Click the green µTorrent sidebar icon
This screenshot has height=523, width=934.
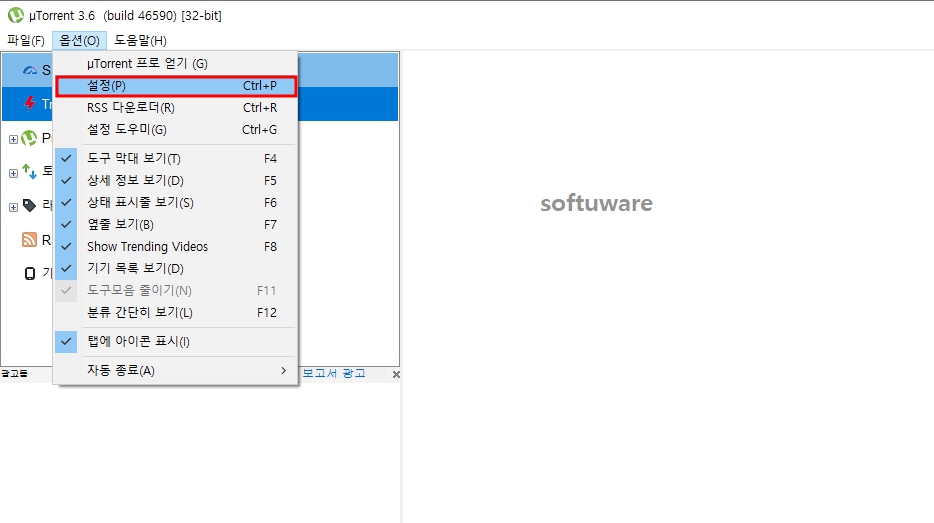coord(29,138)
